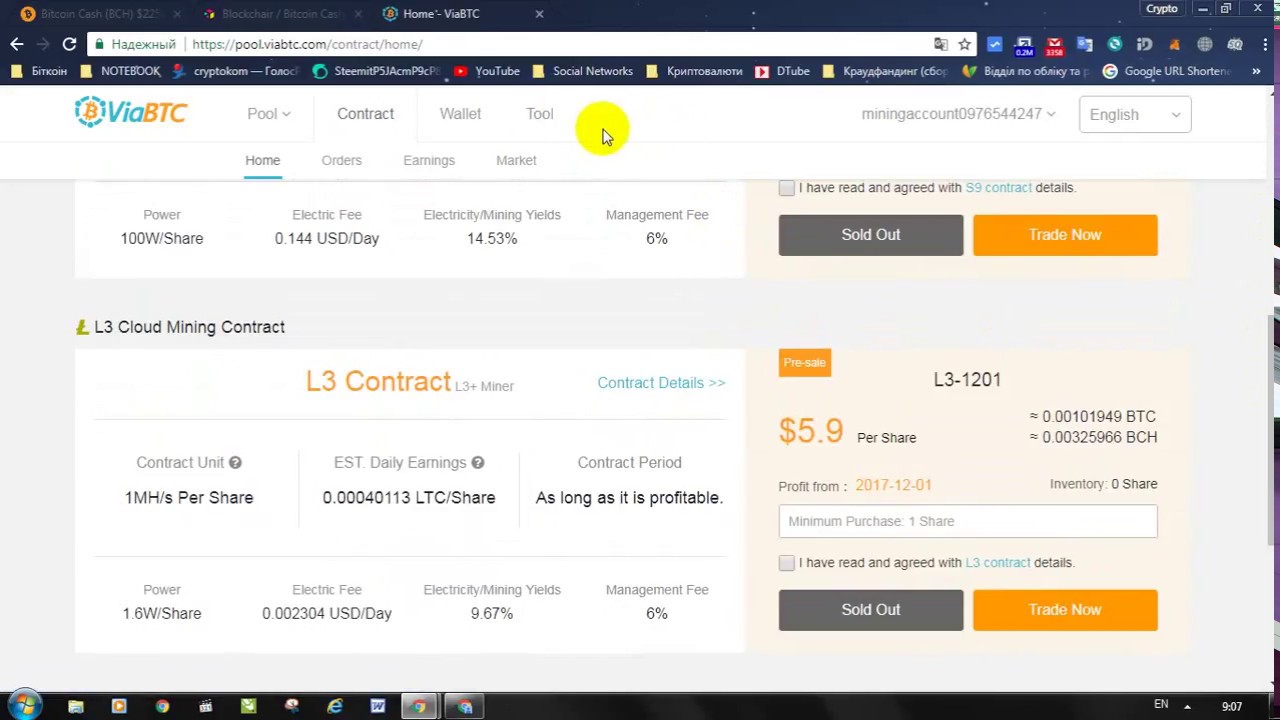
Task: Tick the L3 contract agreement checkbox
Action: coord(787,563)
